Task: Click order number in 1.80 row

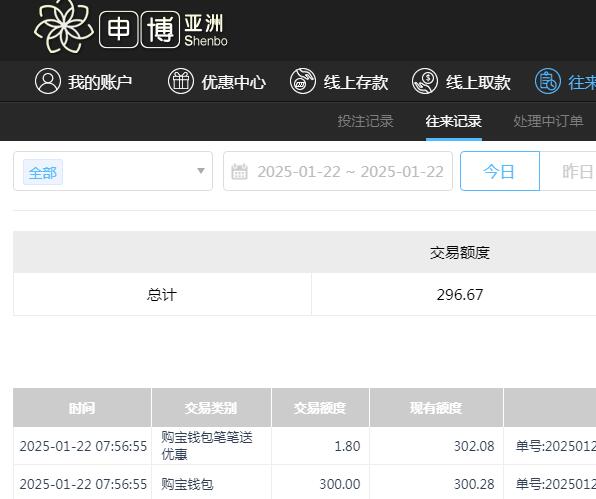Action: [x=556, y=446]
